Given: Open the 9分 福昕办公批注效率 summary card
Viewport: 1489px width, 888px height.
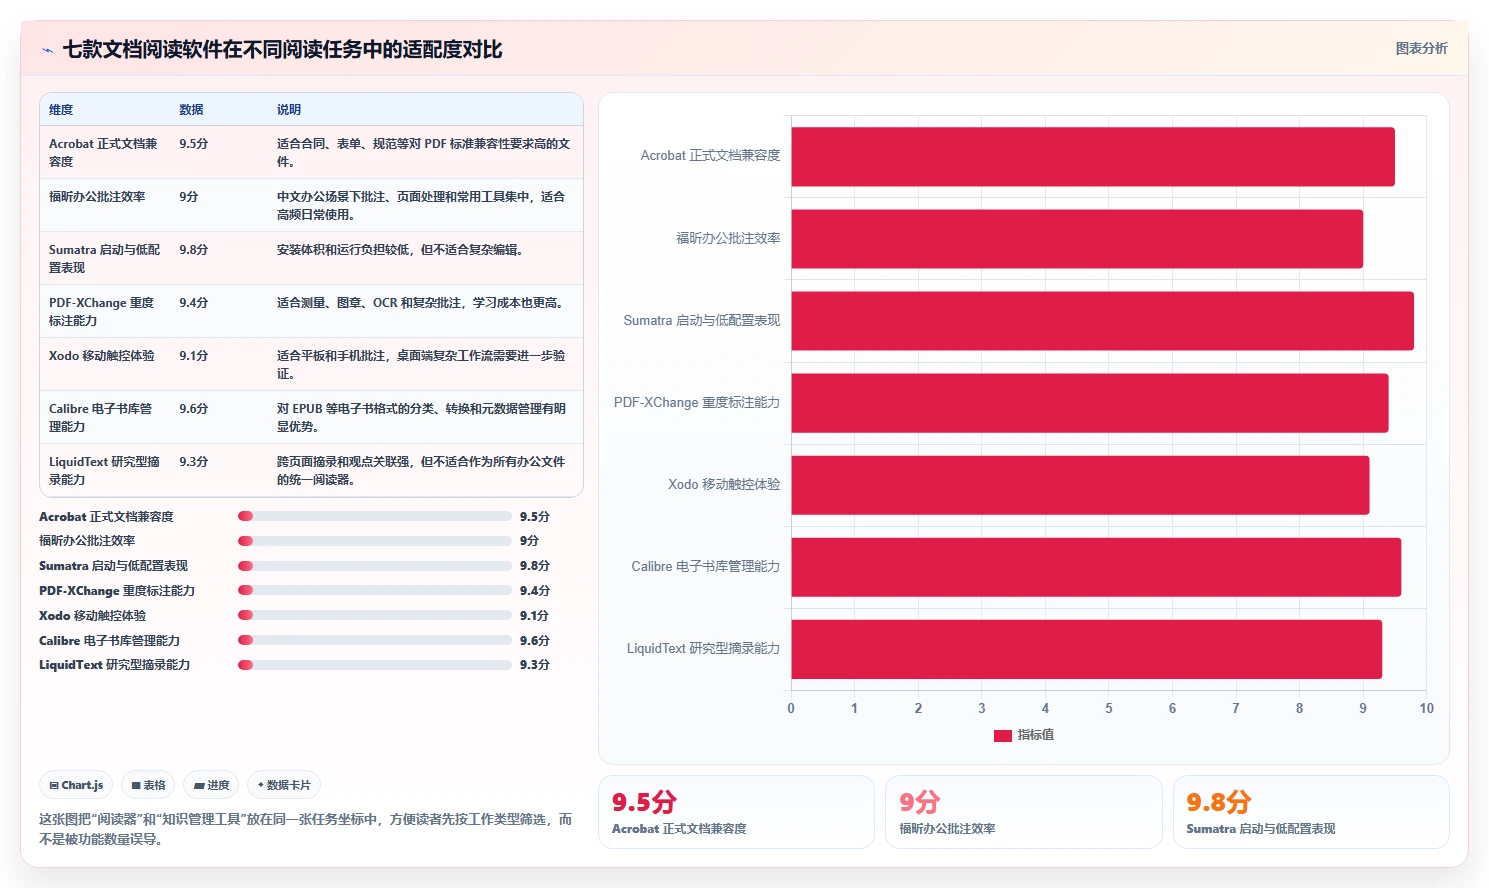Looking at the screenshot, I should (1023, 812).
